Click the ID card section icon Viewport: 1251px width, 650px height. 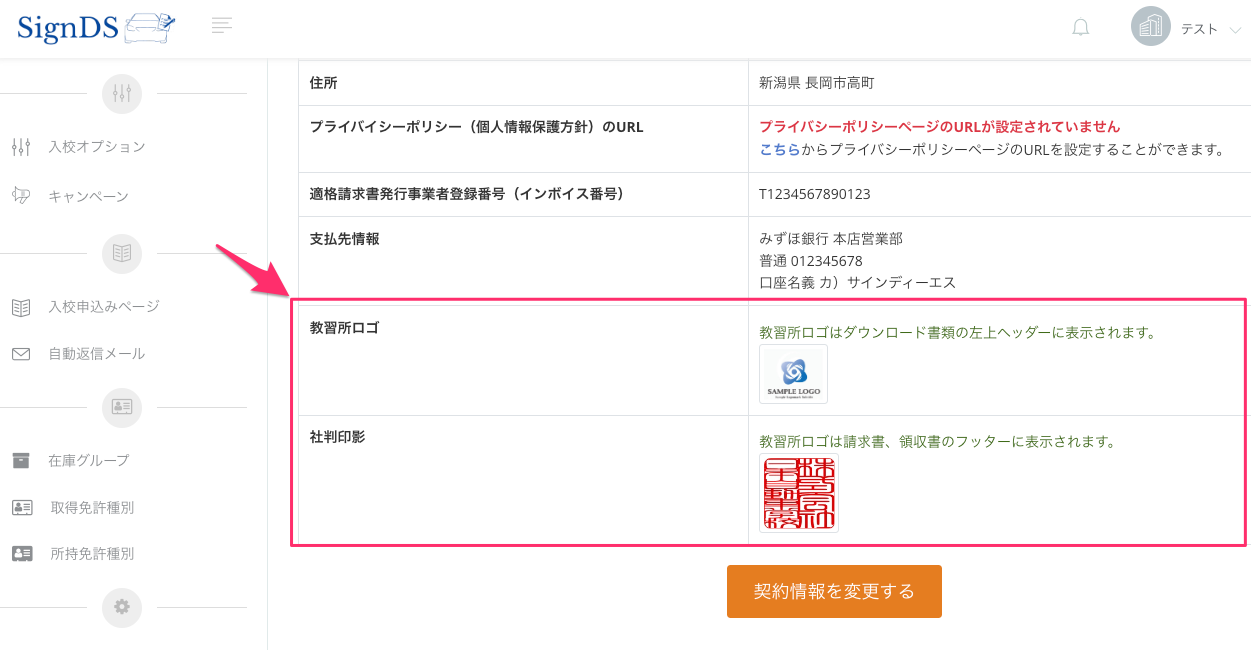(122, 407)
